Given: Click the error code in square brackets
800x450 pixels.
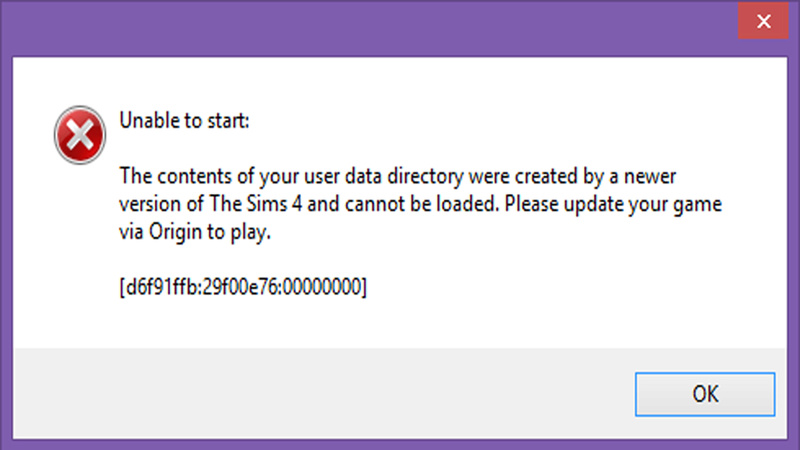Looking at the screenshot, I should [x=243, y=287].
